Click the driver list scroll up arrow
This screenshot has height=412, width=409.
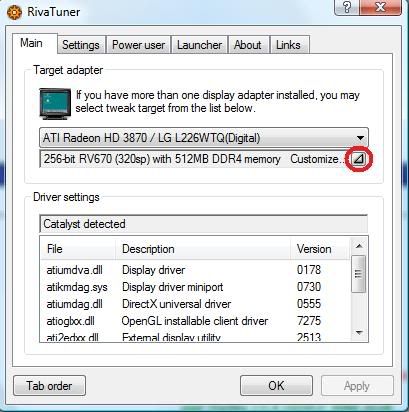click(359, 246)
